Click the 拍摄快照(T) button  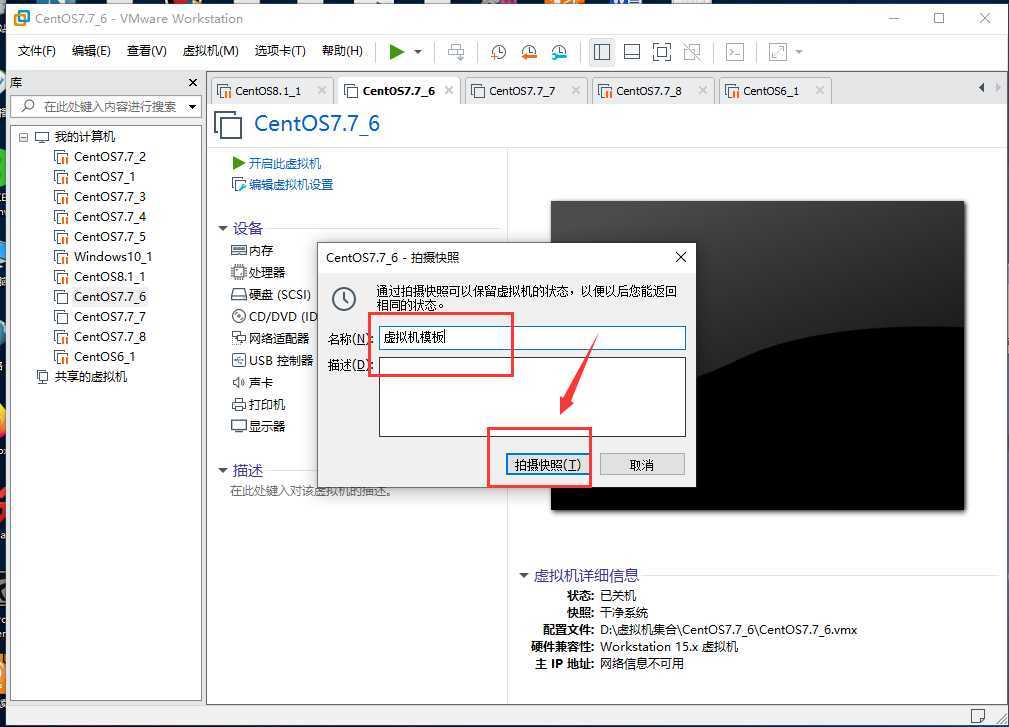(548, 465)
